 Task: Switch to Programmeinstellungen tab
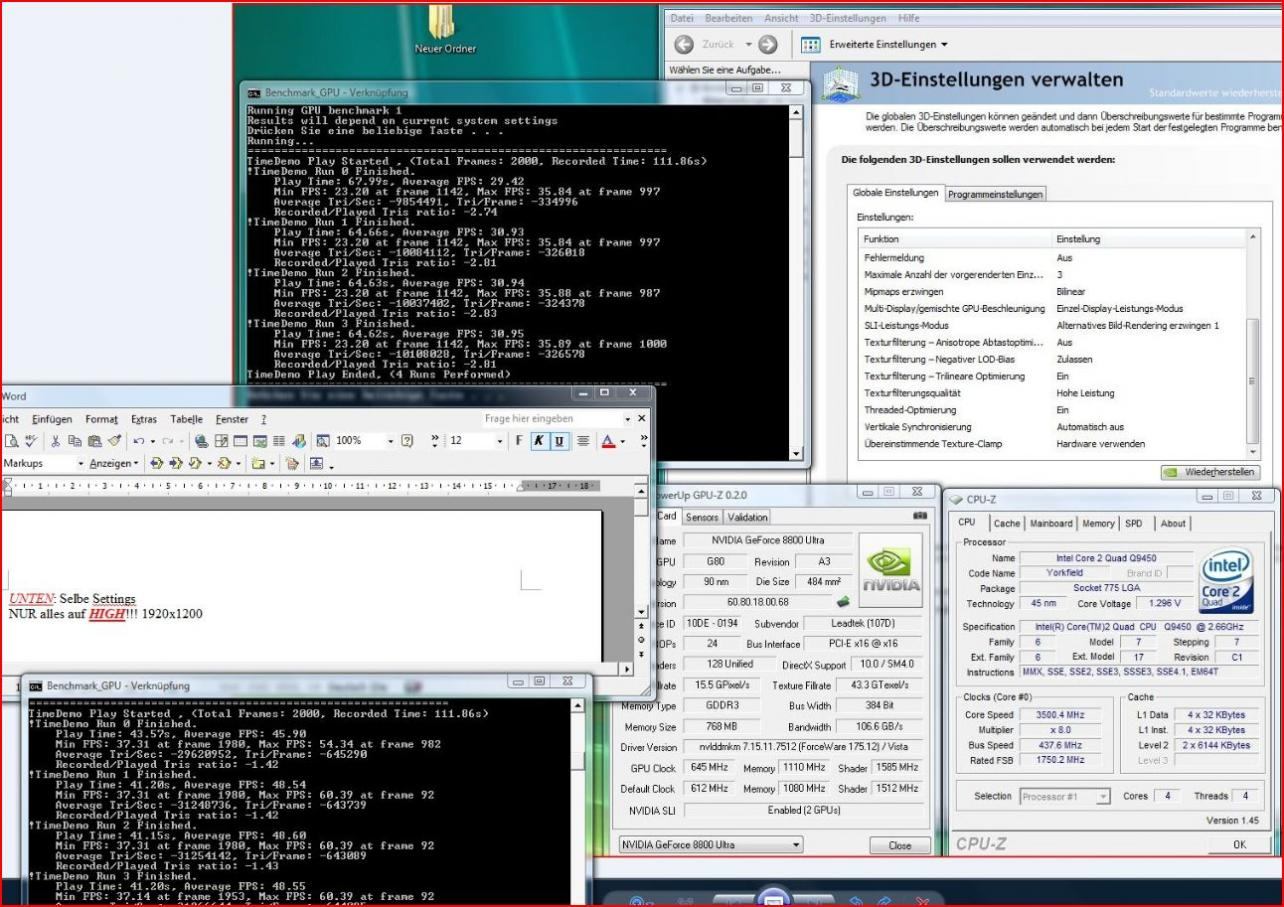pos(995,194)
